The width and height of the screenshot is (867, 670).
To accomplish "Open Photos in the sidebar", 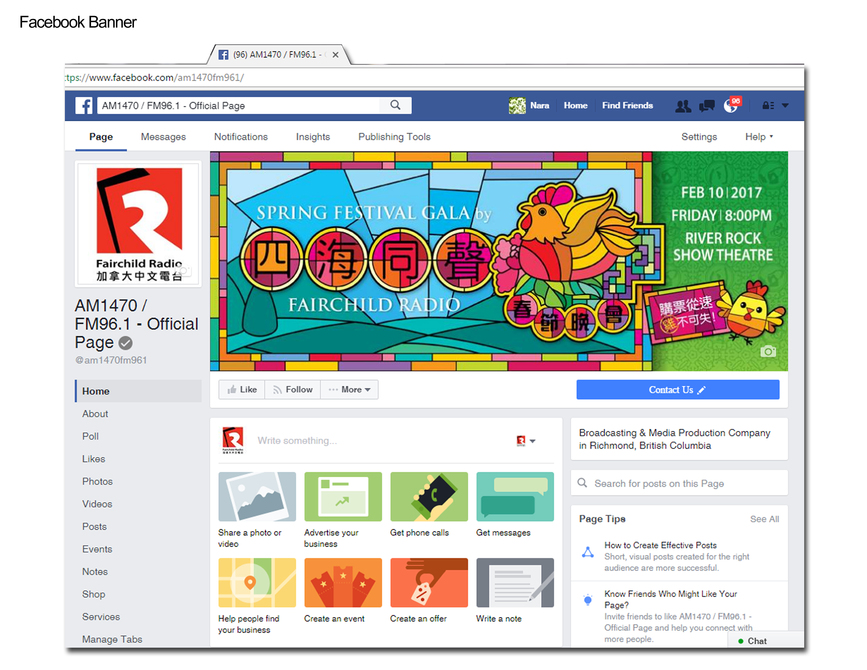I will (97, 481).
